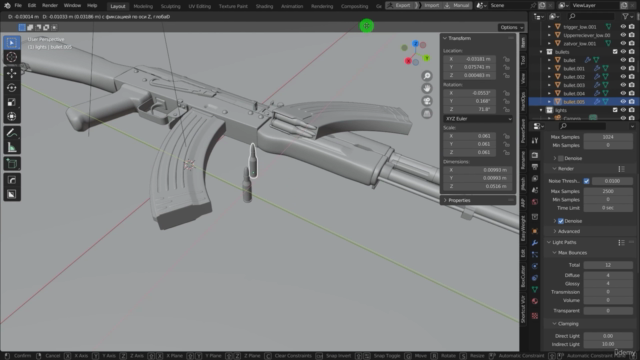The image size is (640, 360).
Task: Choose the Move tool
Action: 12,73
